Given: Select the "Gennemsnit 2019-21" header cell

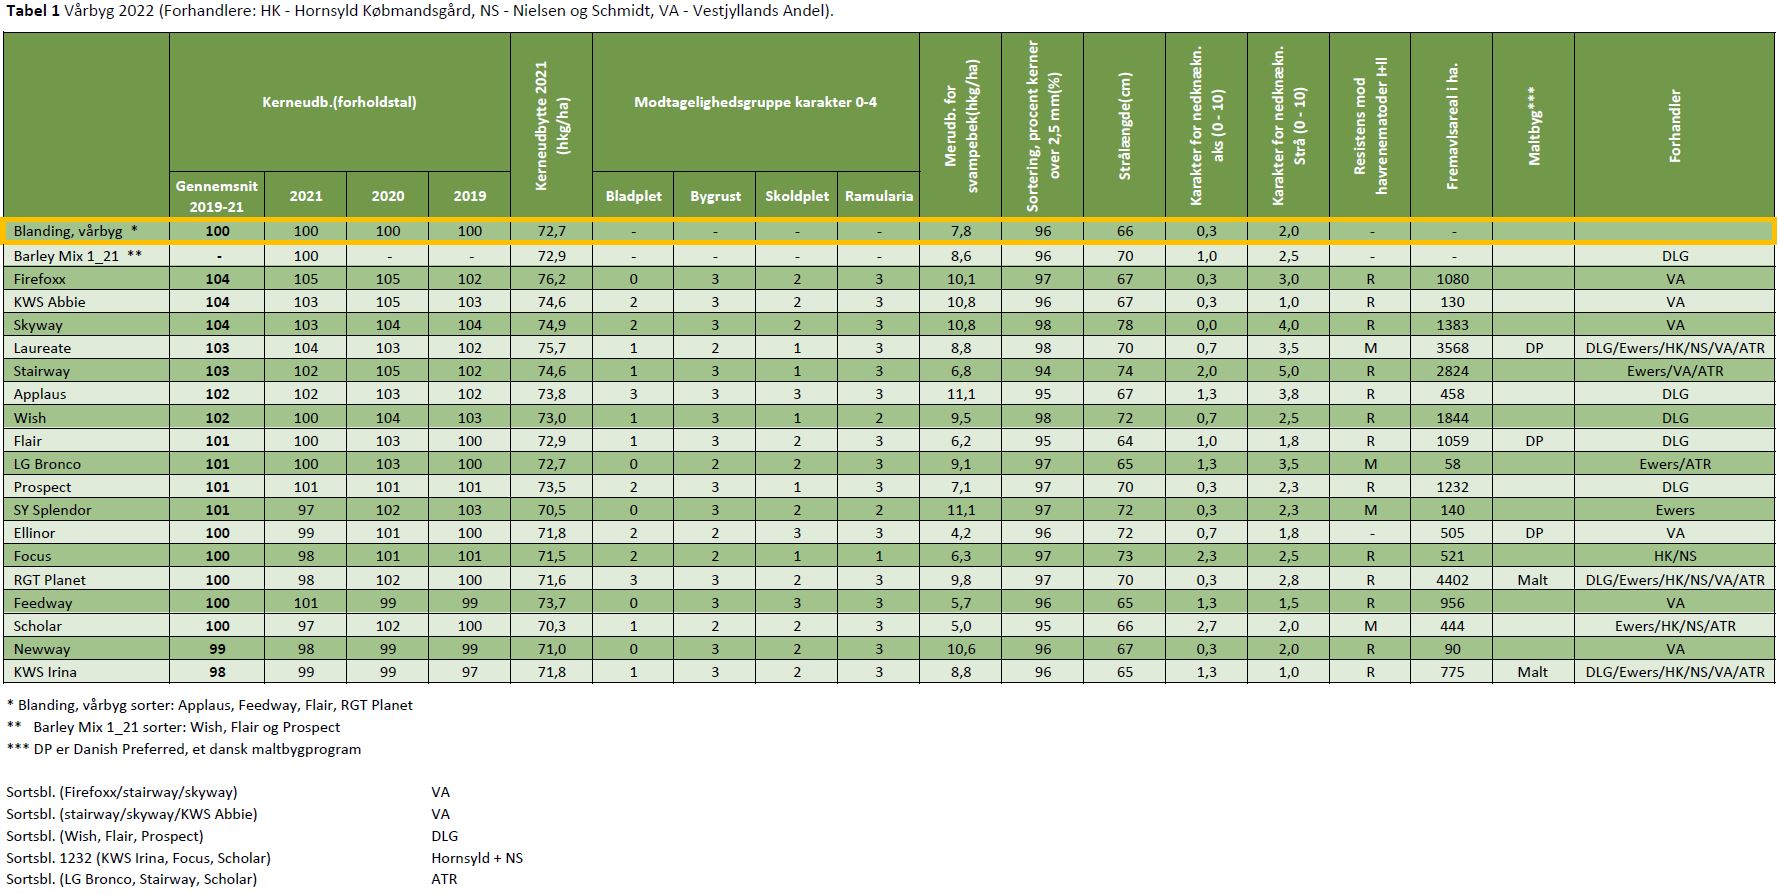Looking at the screenshot, I should point(217,196).
